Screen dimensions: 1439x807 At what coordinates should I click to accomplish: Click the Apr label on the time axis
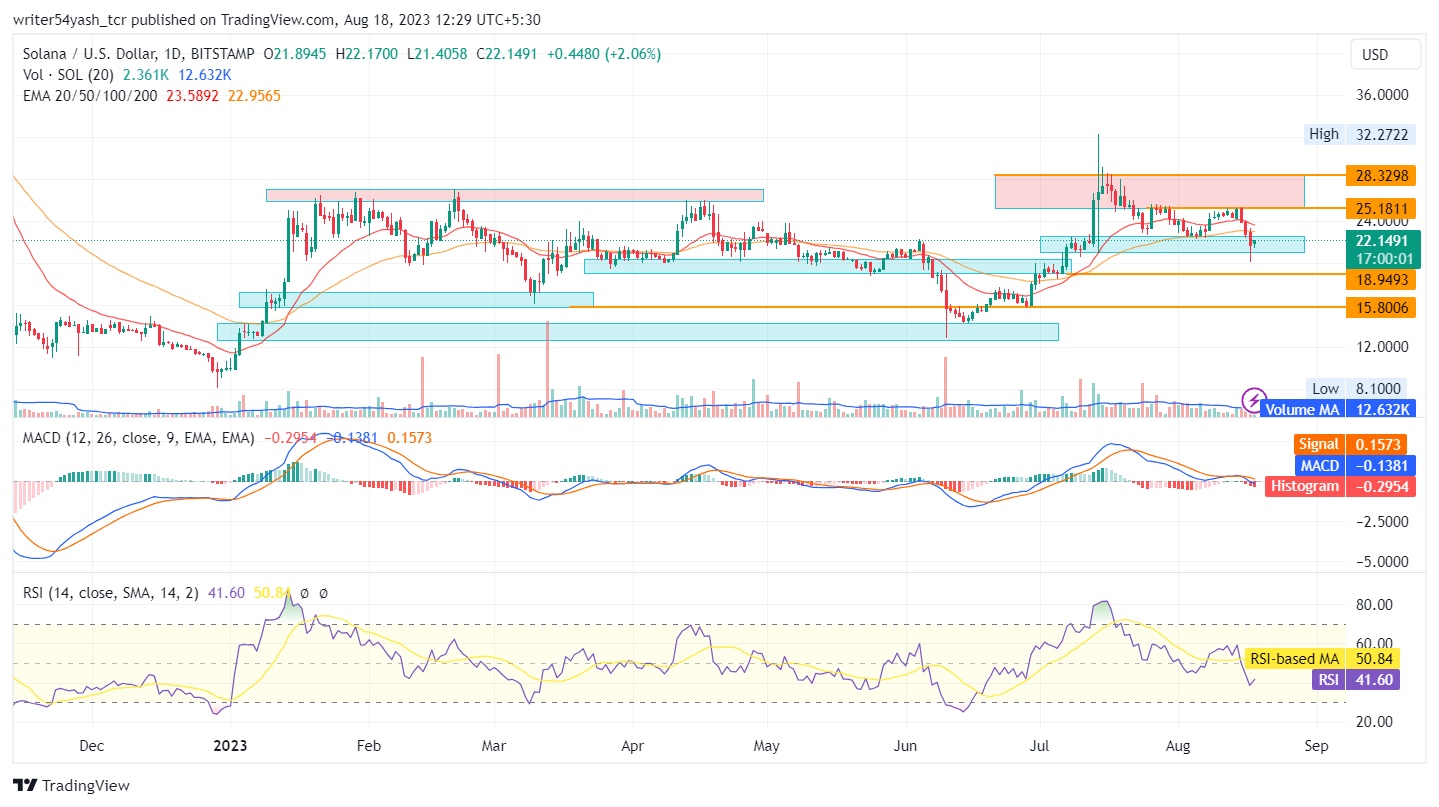632,746
